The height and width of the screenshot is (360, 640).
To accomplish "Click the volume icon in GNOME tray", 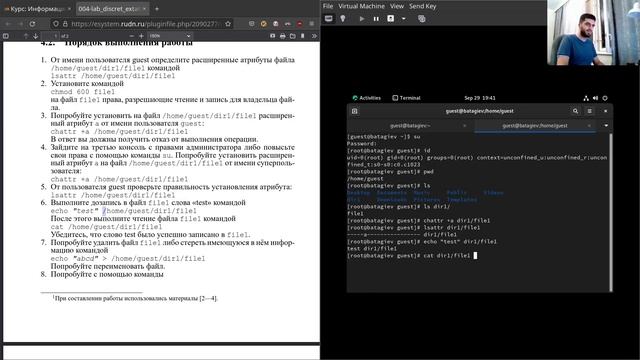I will click(595, 98).
